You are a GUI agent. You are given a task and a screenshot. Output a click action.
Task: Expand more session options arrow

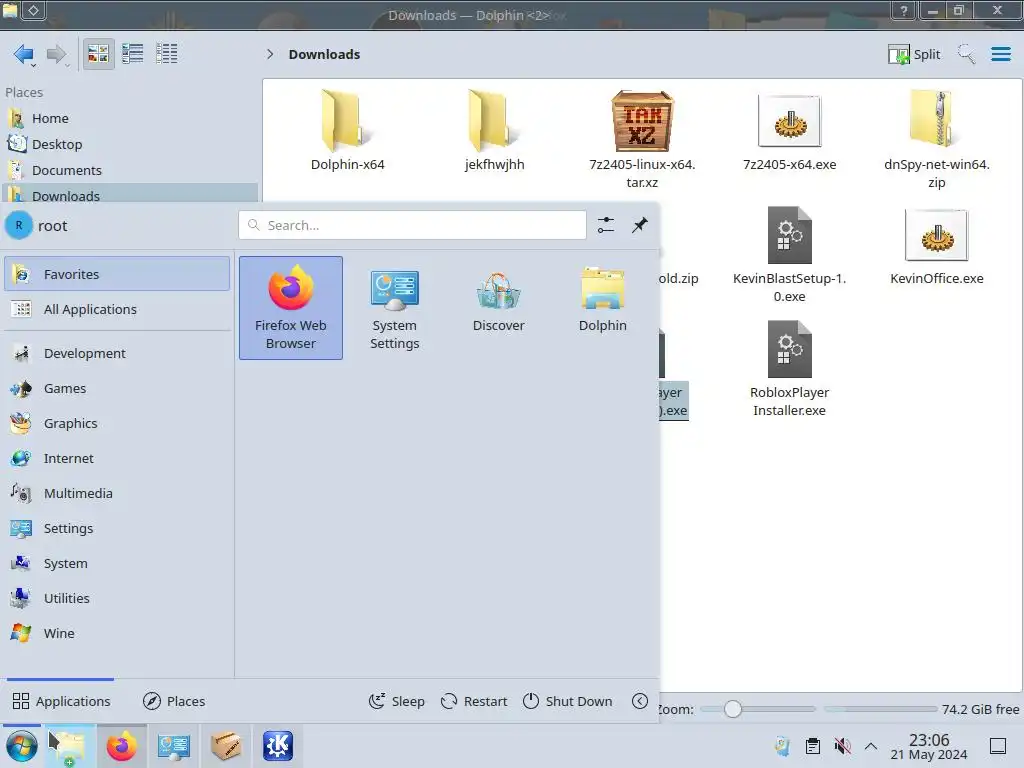[x=640, y=701]
